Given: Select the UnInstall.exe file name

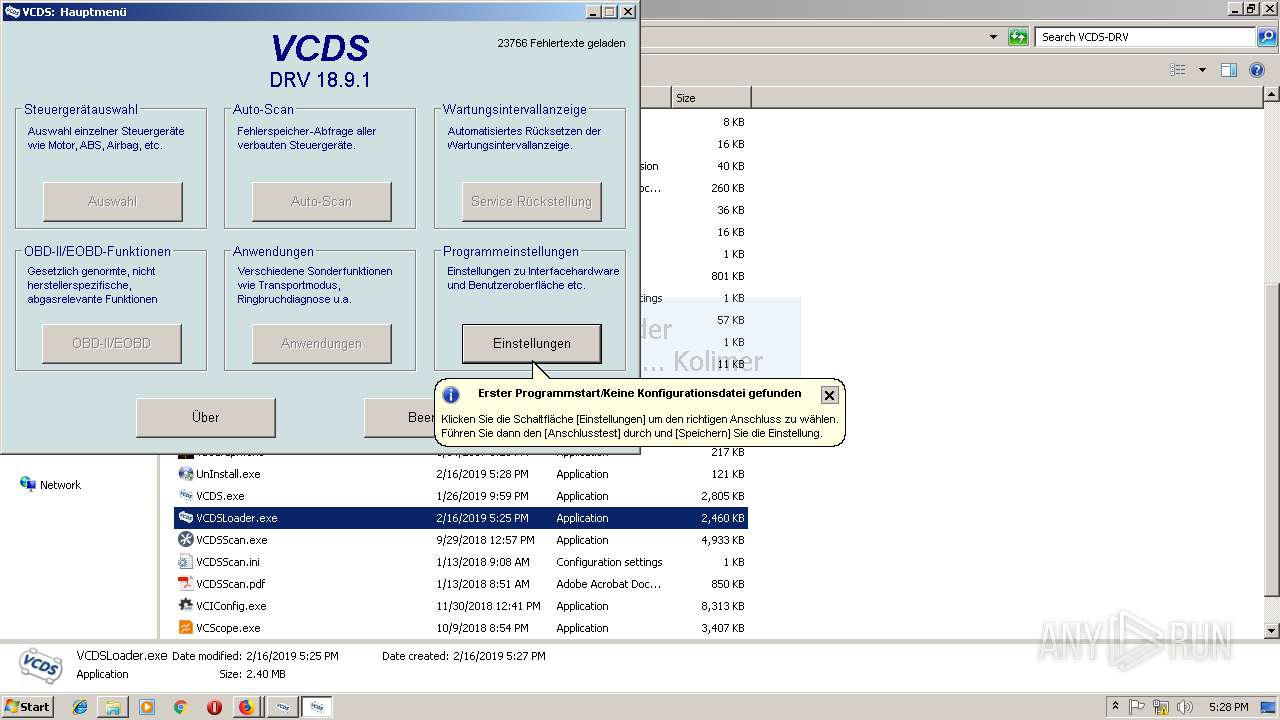Looking at the screenshot, I should pos(228,474).
